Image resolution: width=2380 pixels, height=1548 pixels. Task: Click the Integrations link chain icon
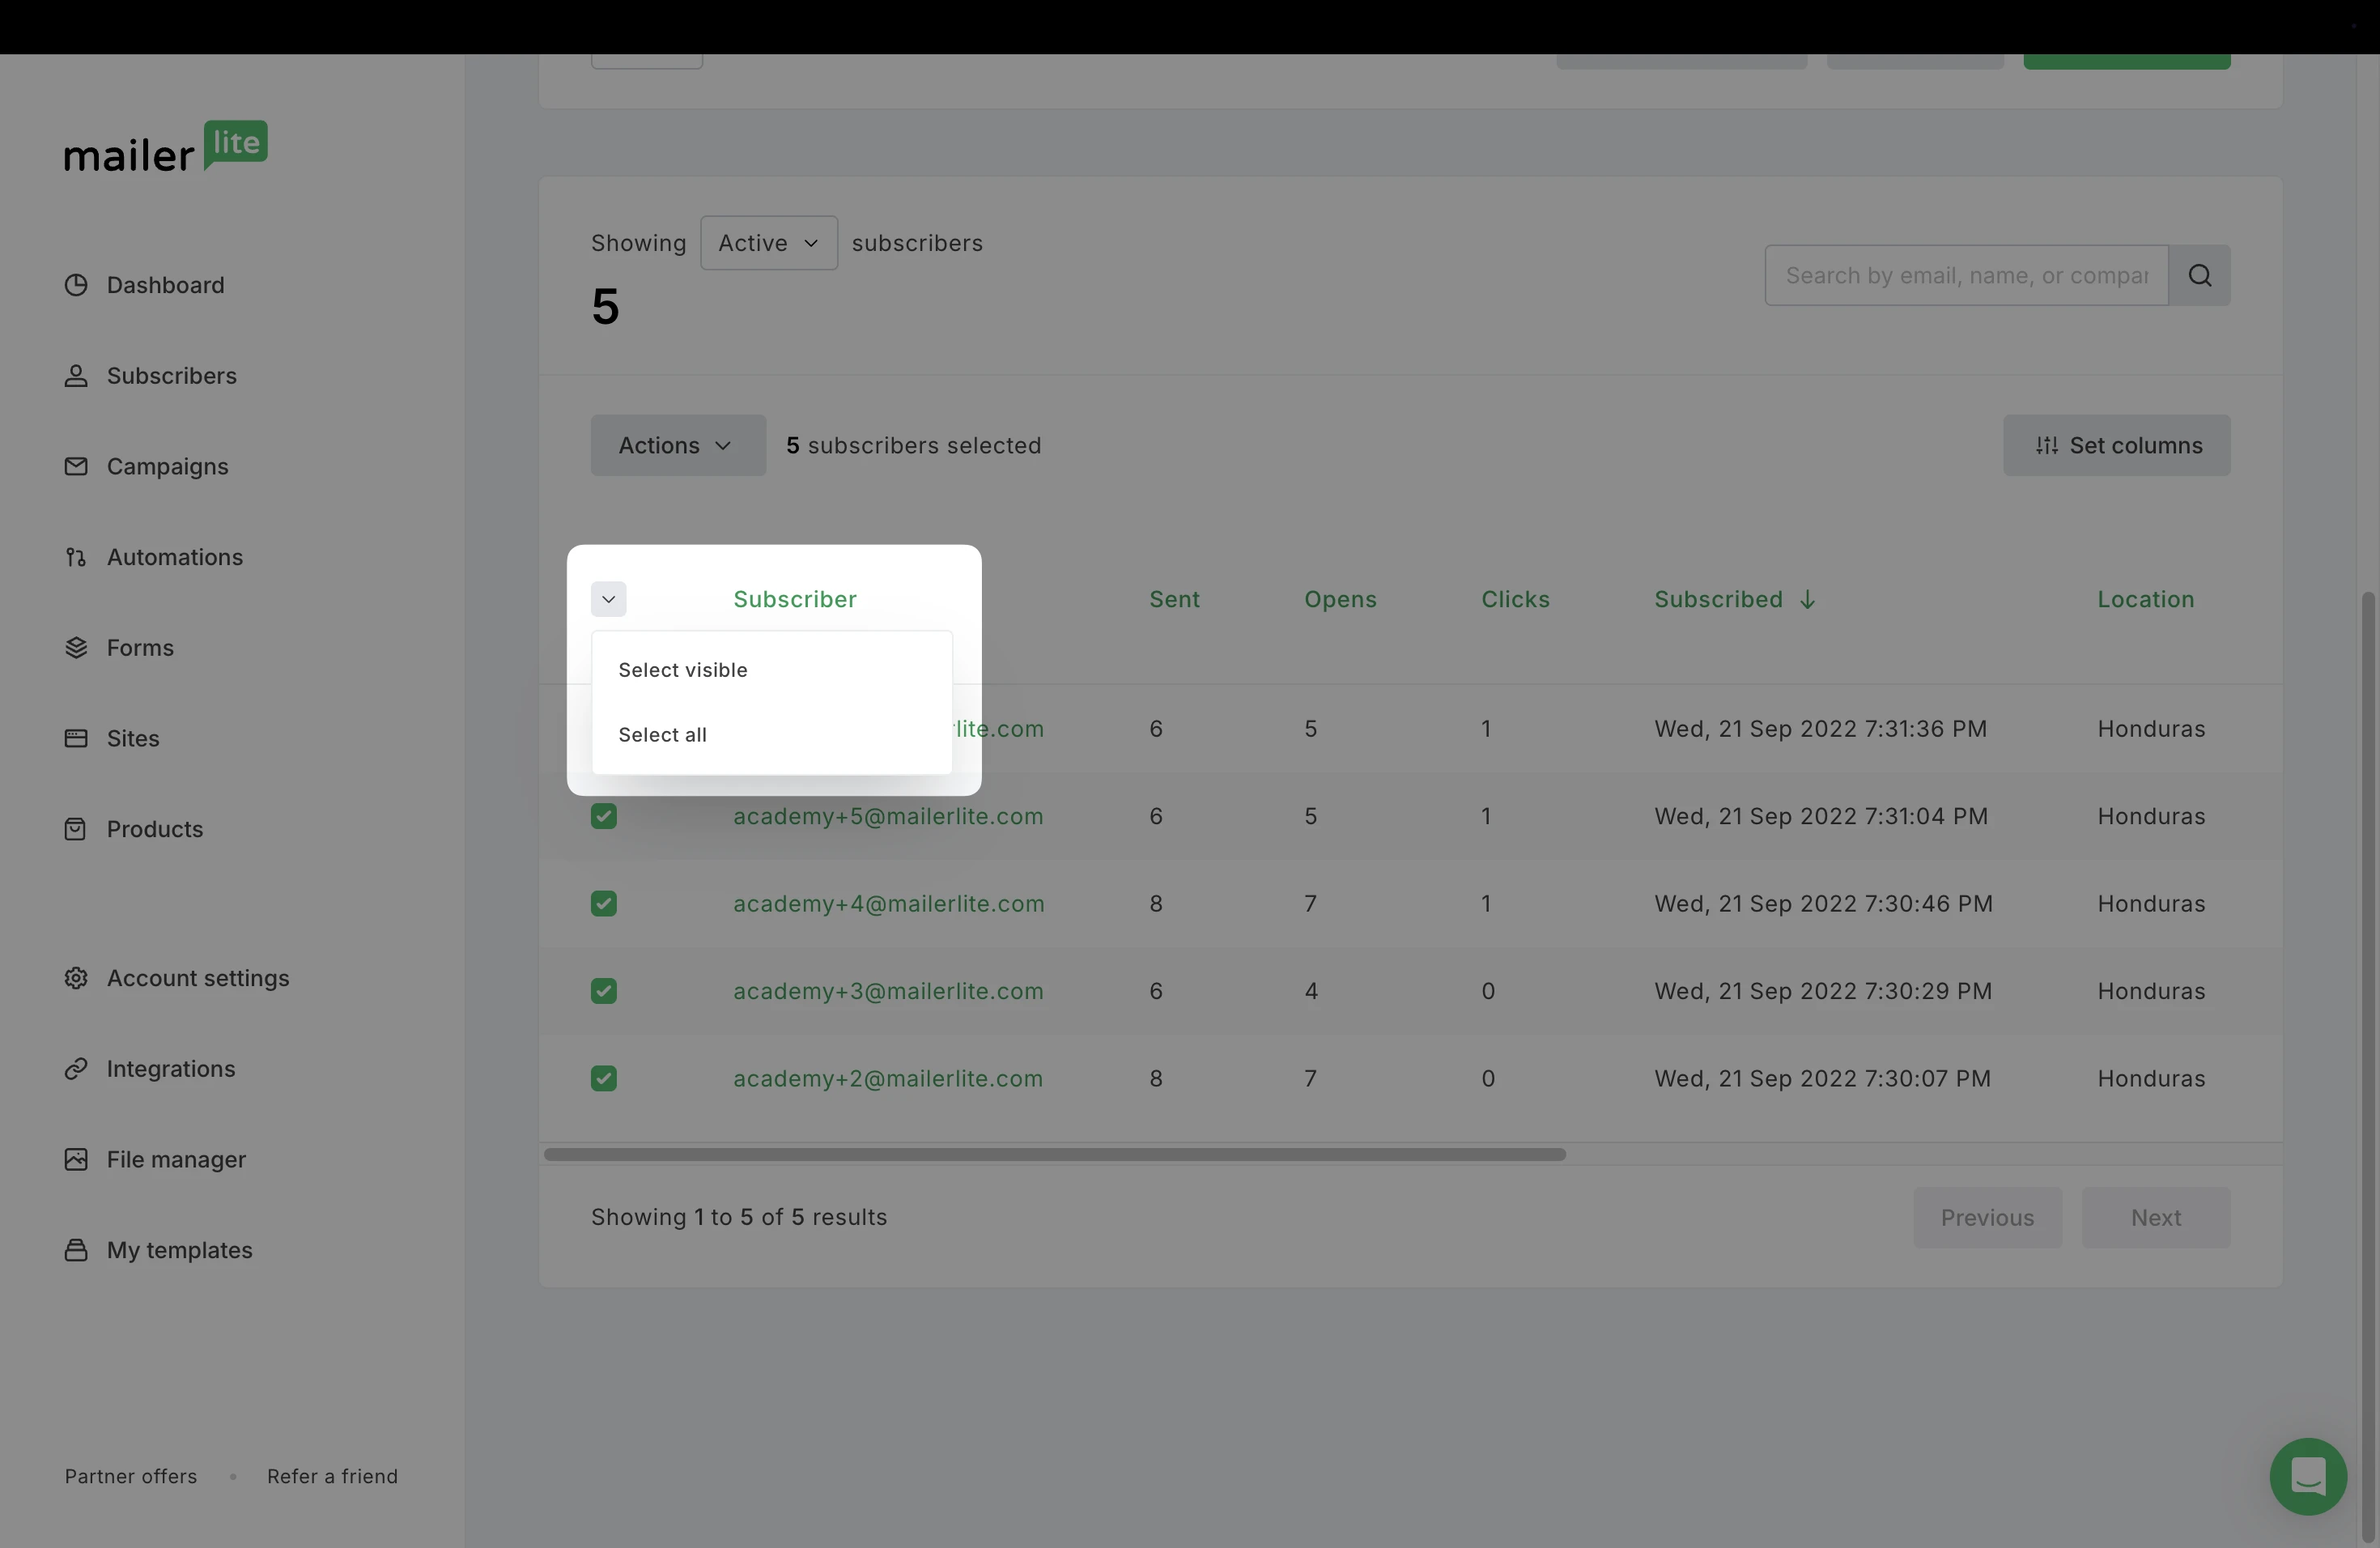tap(76, 1069)
